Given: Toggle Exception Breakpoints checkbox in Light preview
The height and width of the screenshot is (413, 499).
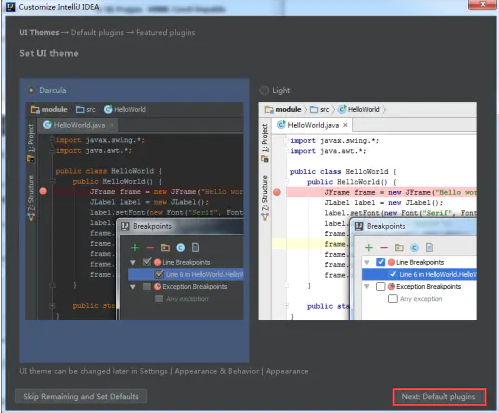Looking at the screenshot, I should [380, 286].
